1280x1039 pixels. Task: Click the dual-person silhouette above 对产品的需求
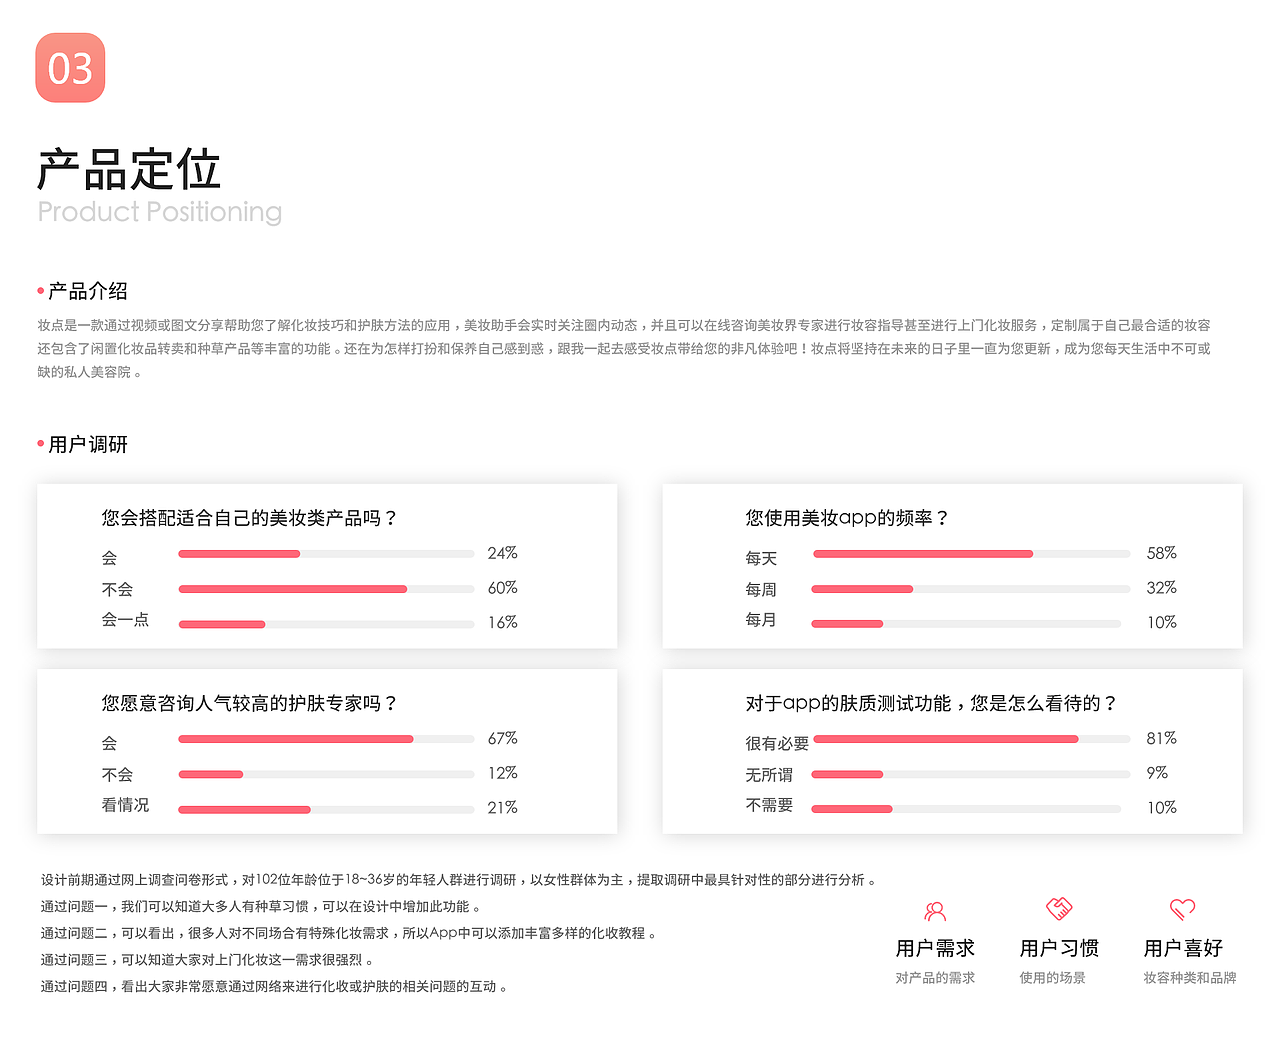(935, 911)
